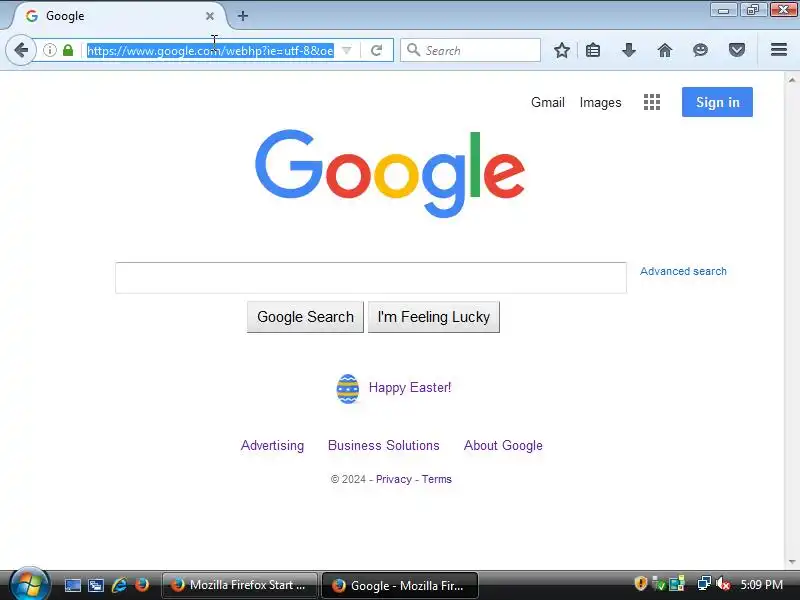Open the Google apps grid icon
Image resolution: width=800 pixels, height=600 pixels.
click(652, 102)
